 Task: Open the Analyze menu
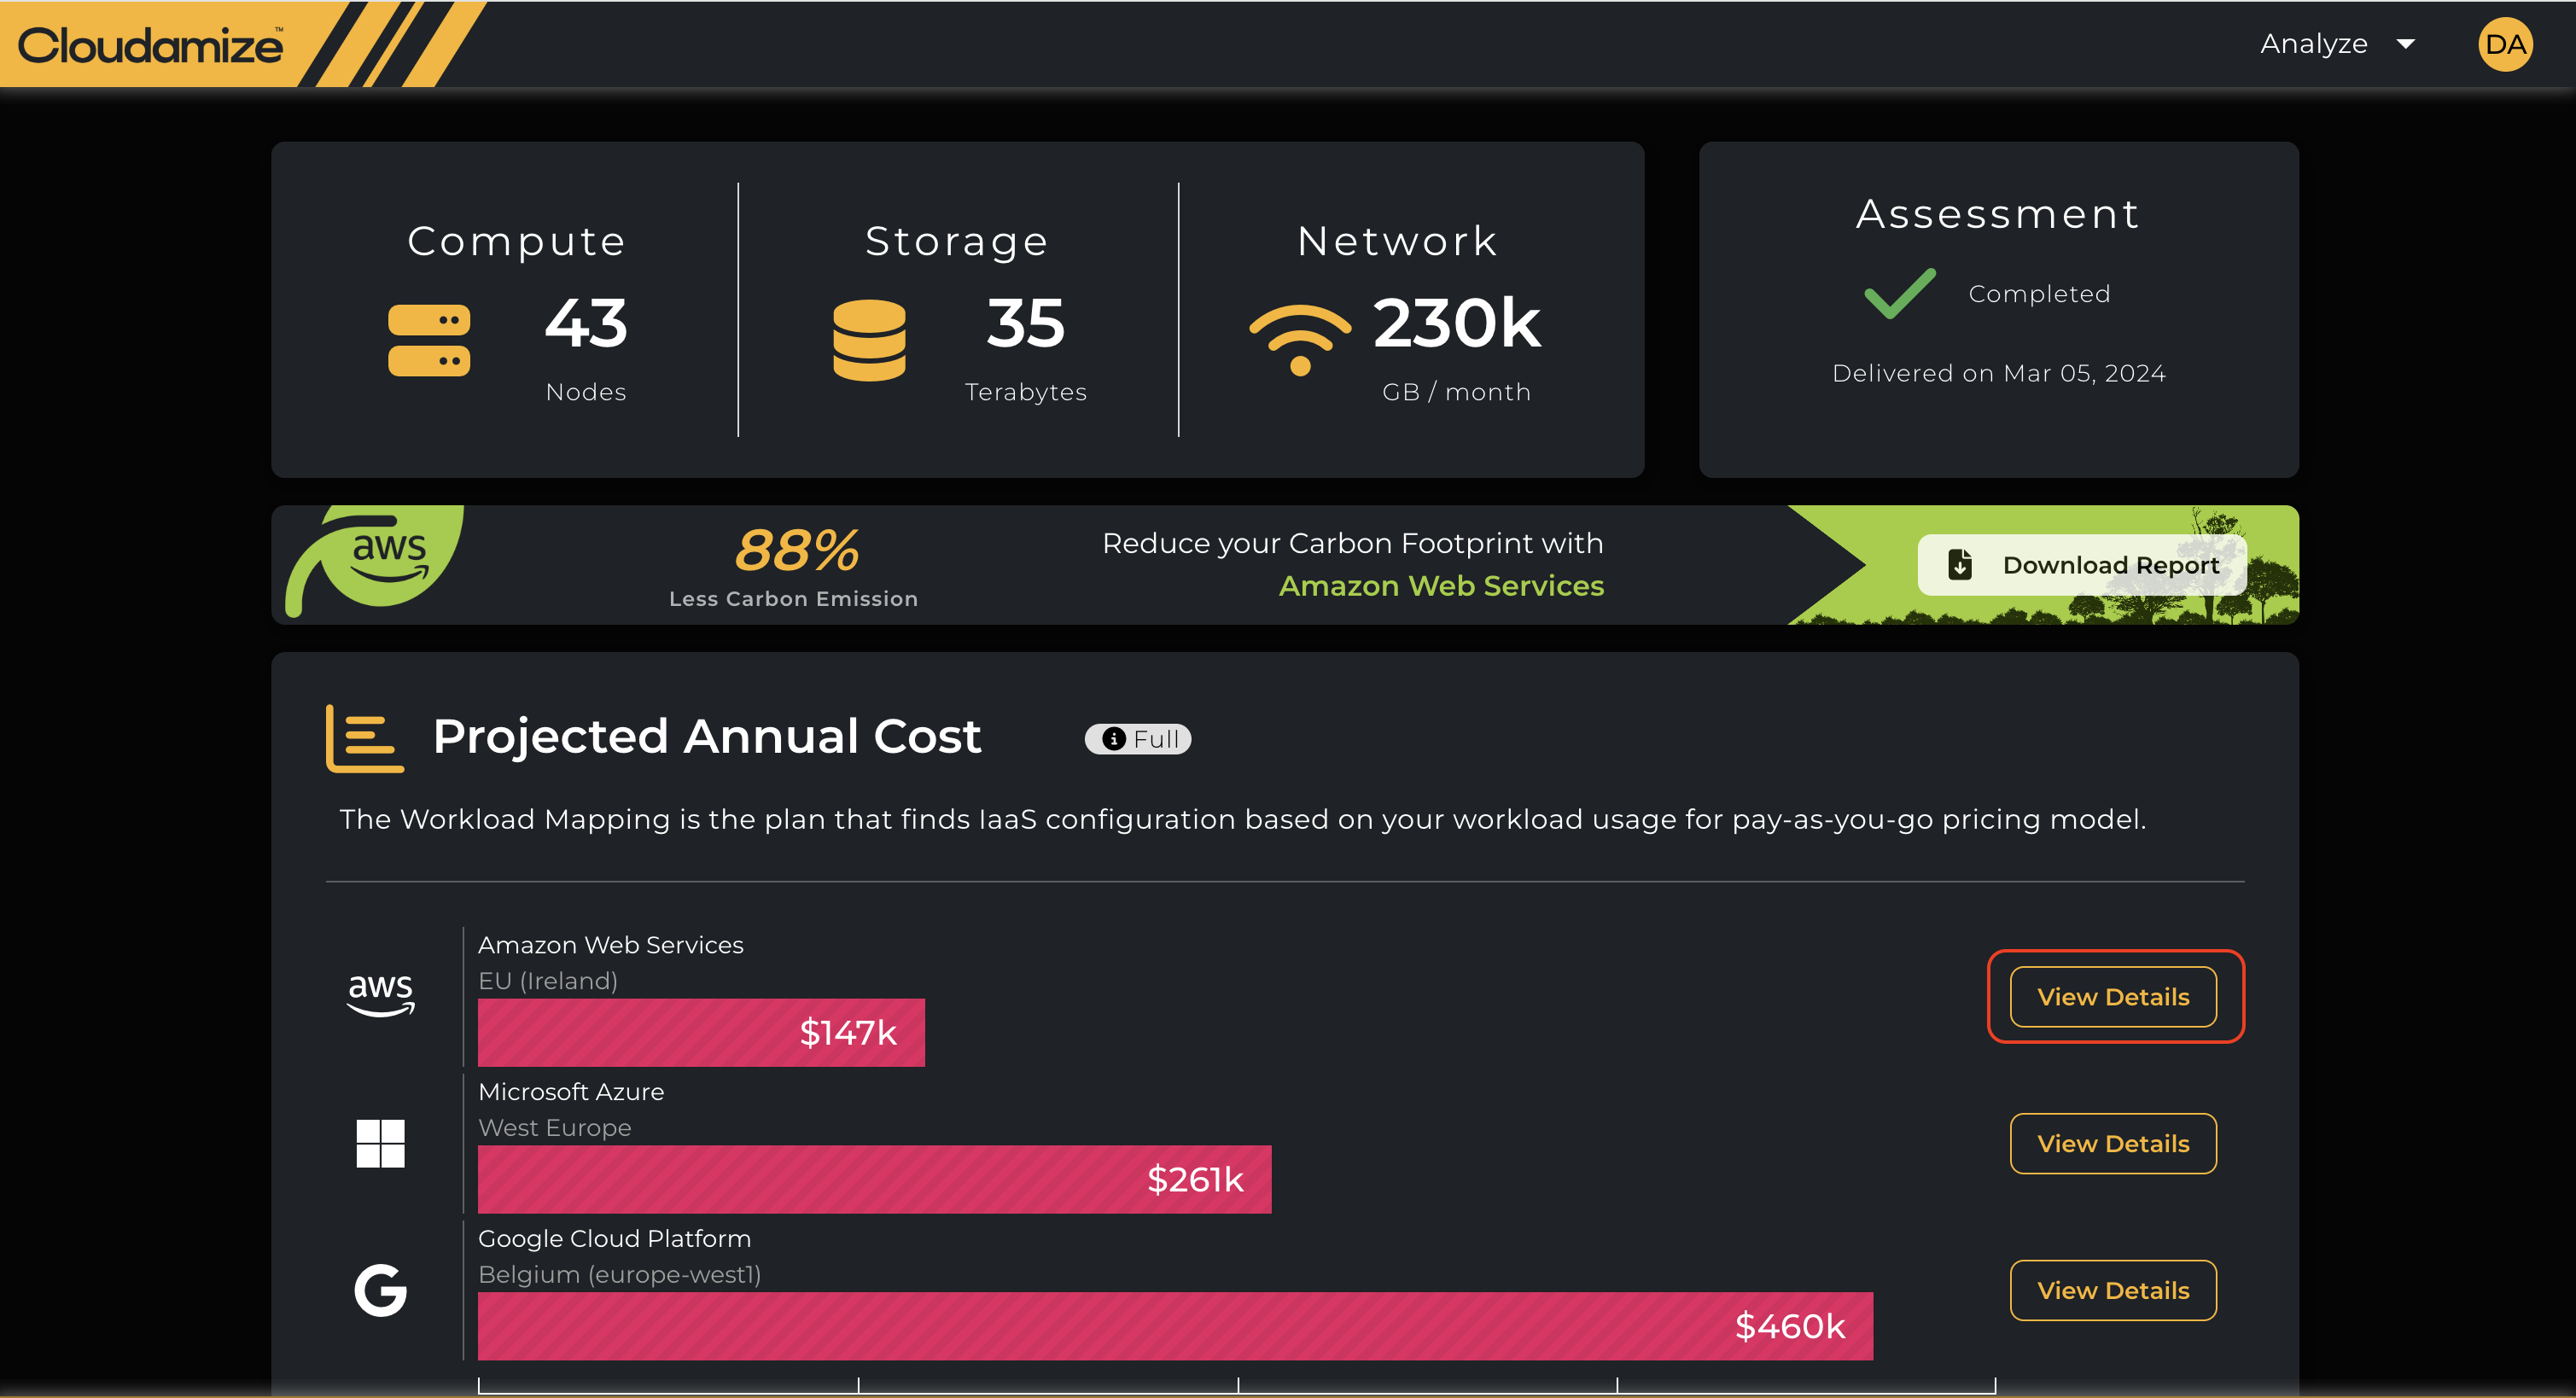click(2313, 44)
